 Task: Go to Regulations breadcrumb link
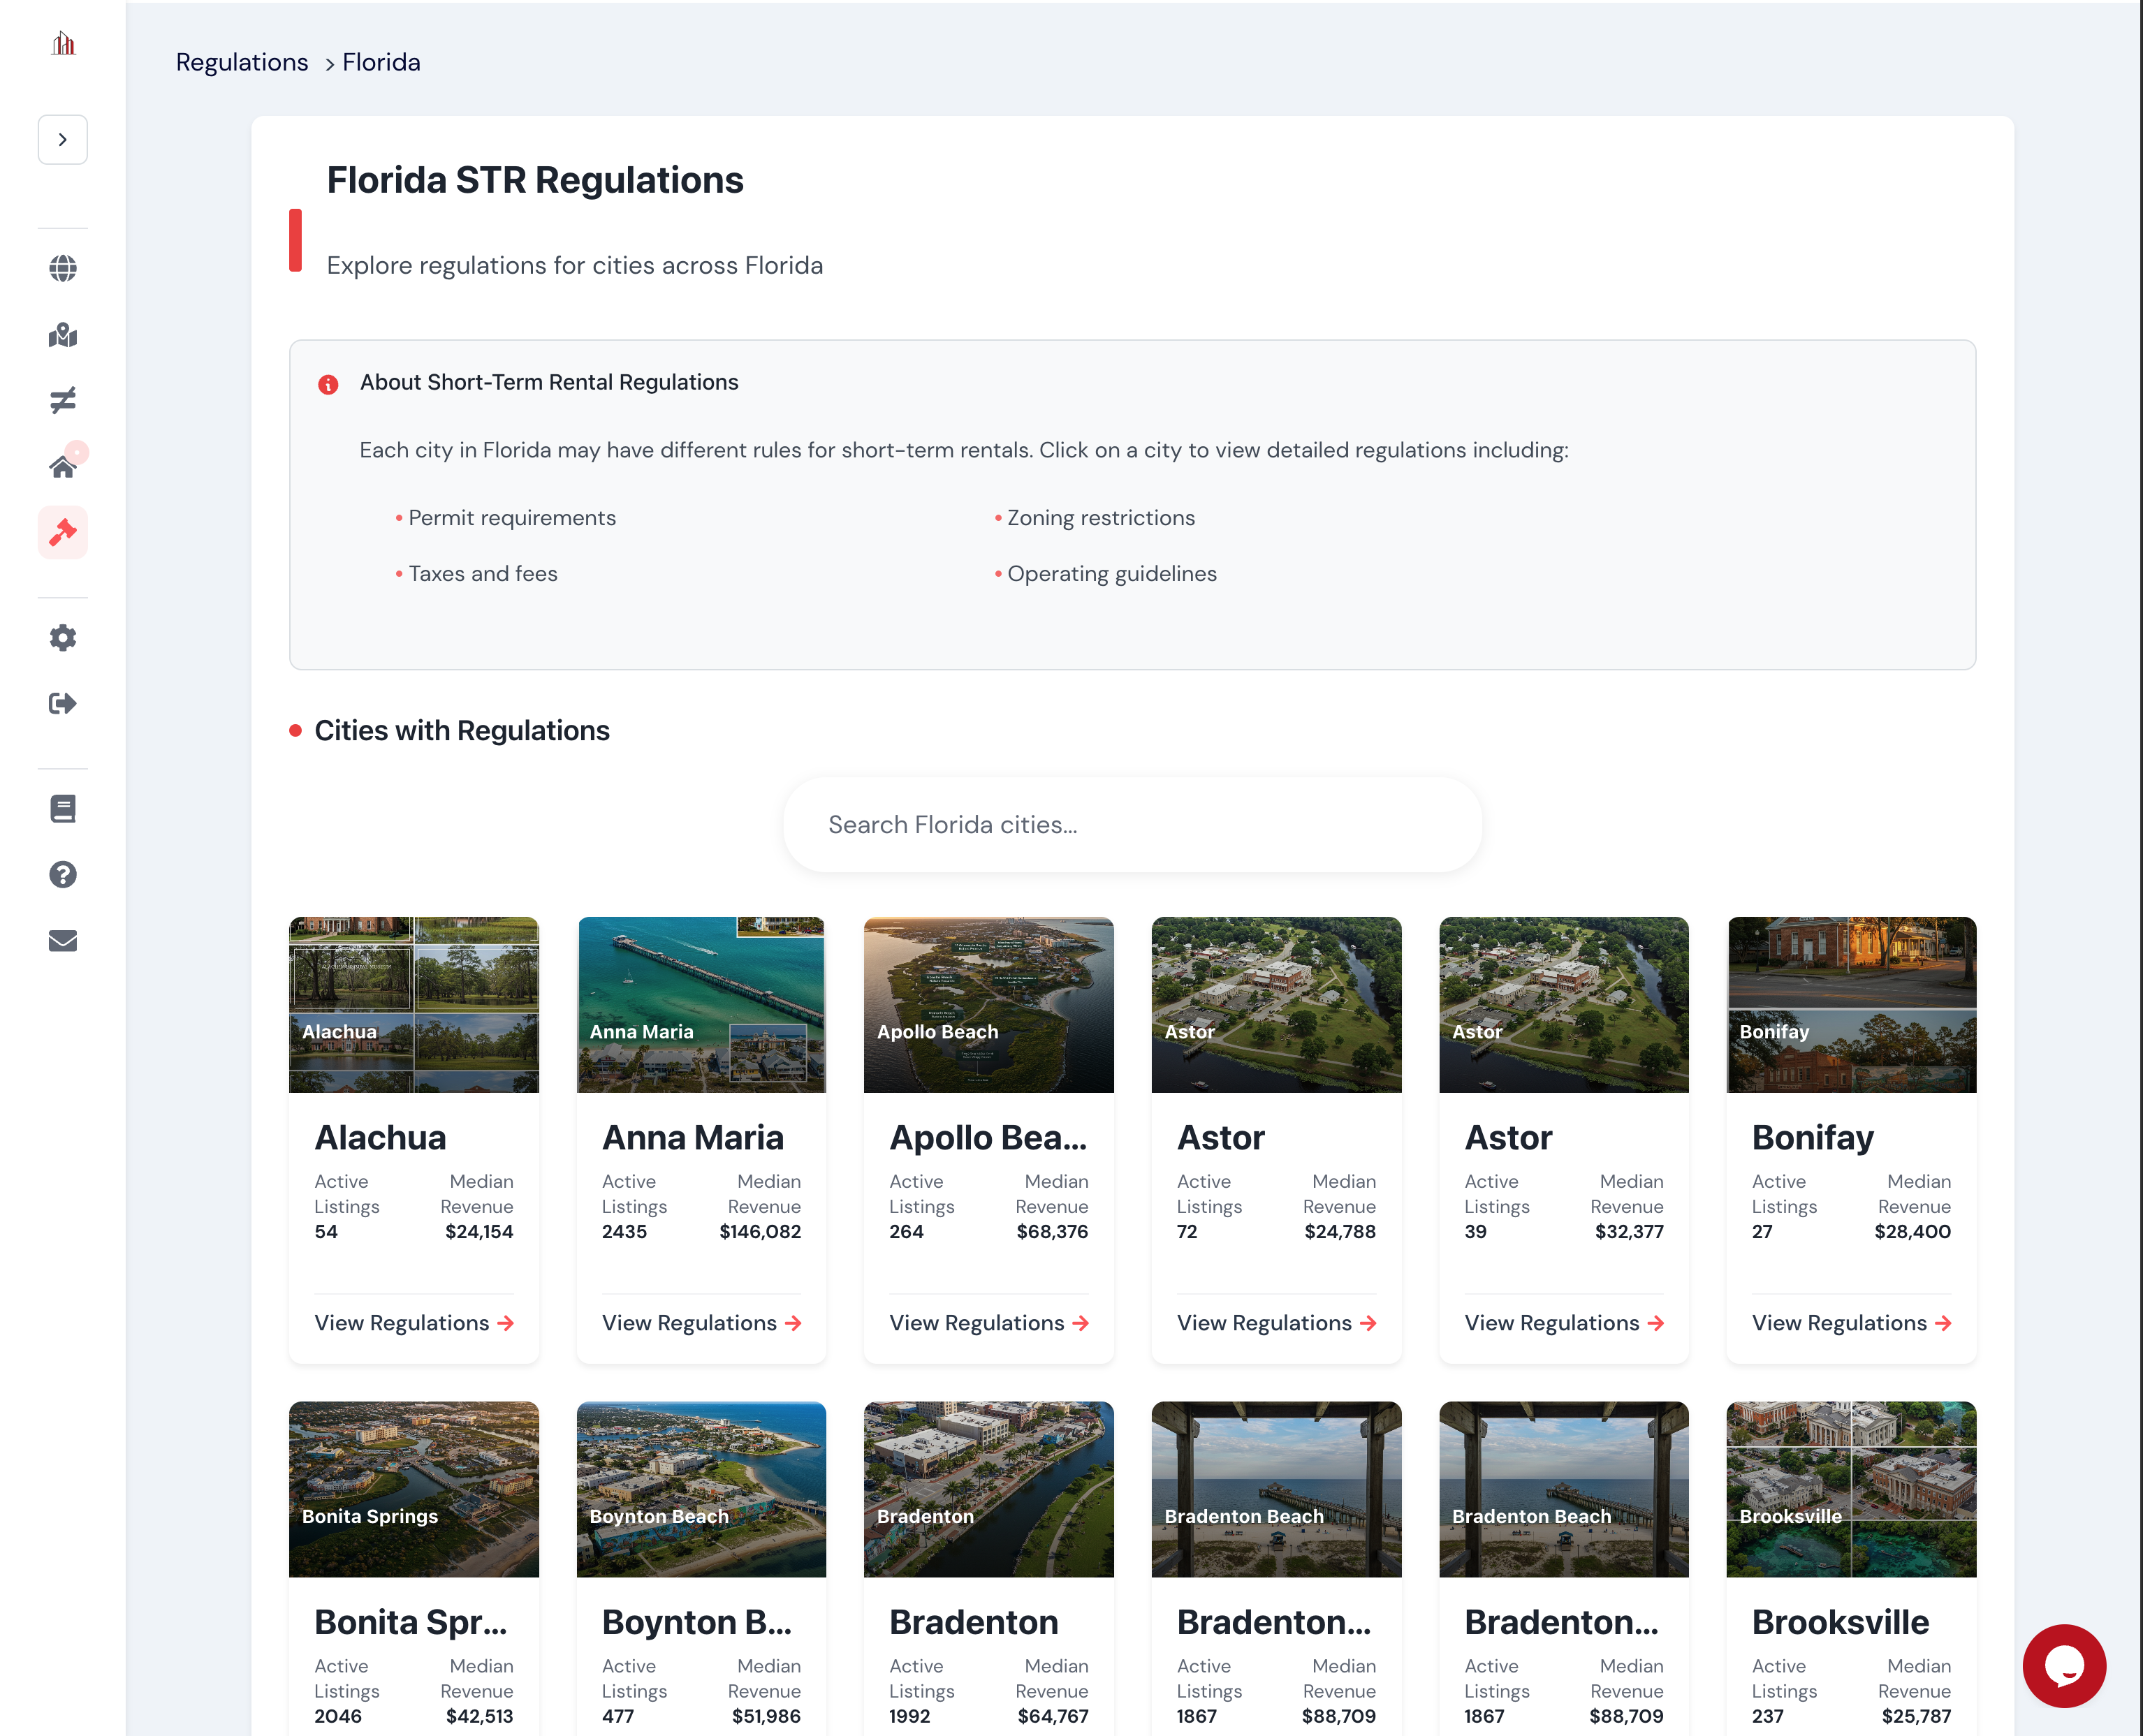click(242, 62)
